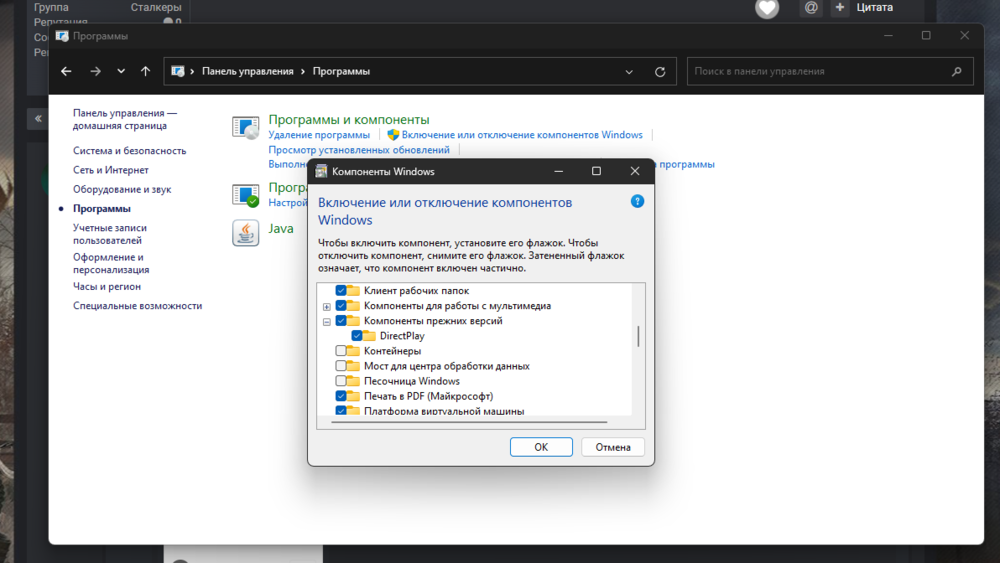Open the Java control panel item
The width and height of the screenshot is (1000, 563).
click(281, 228)
